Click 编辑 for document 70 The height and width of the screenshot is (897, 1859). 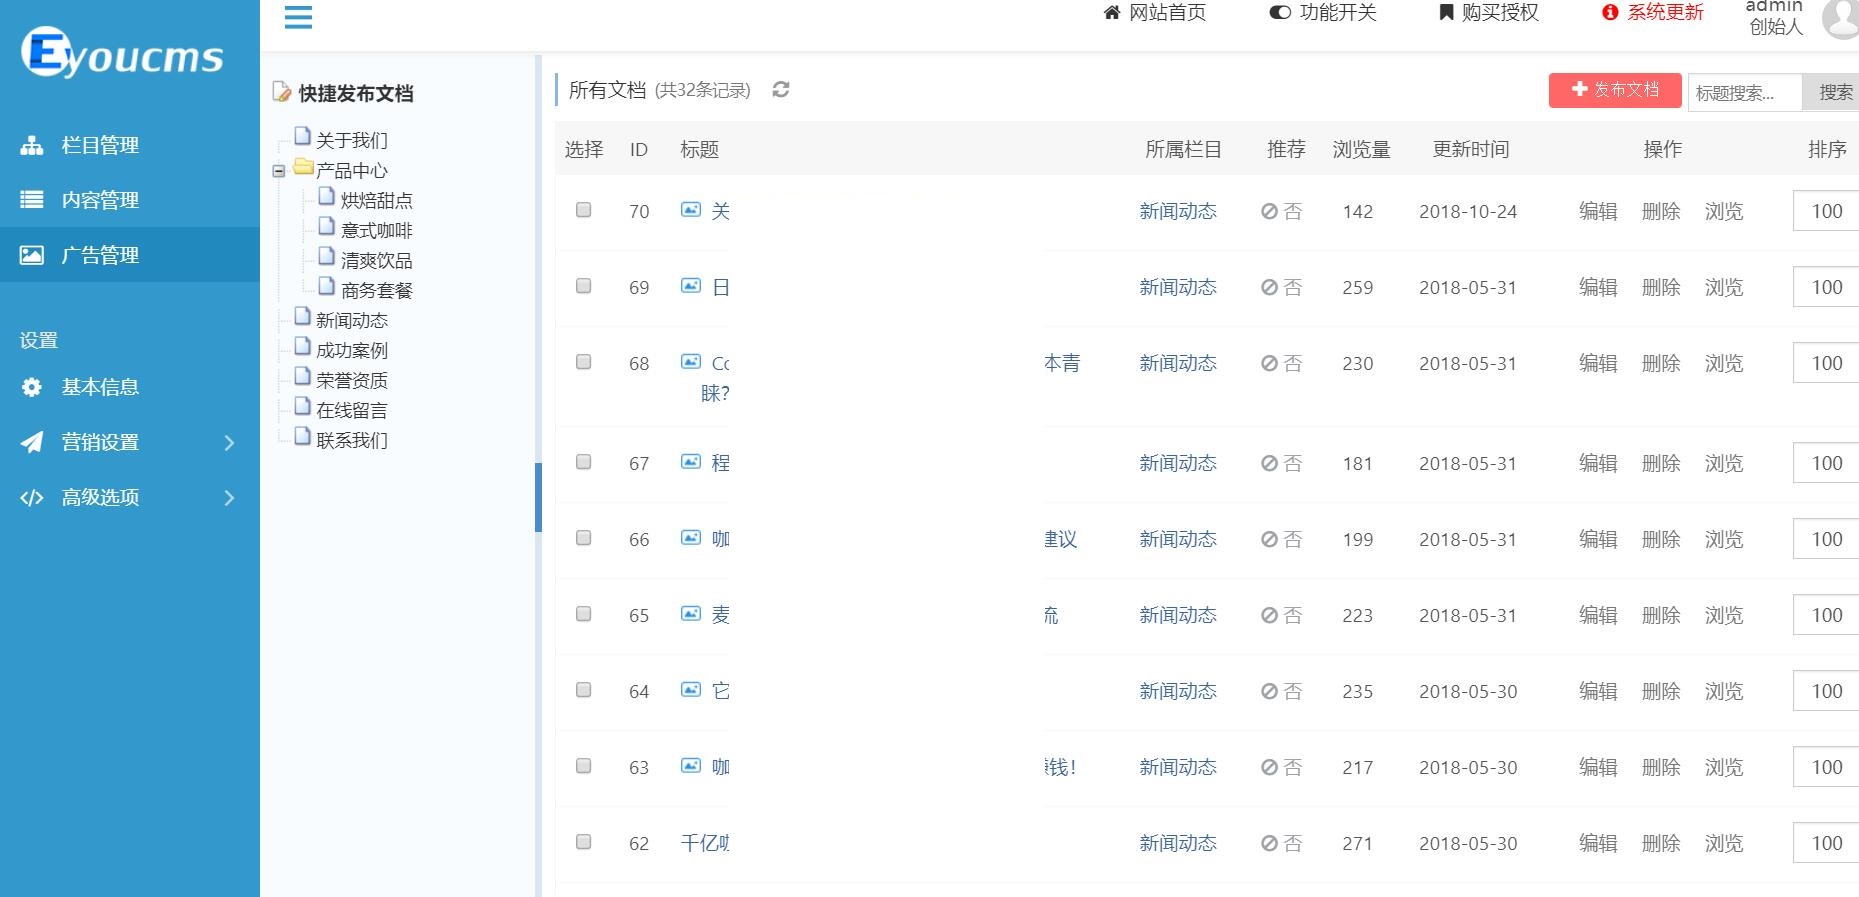click(x=1598, y=211)
